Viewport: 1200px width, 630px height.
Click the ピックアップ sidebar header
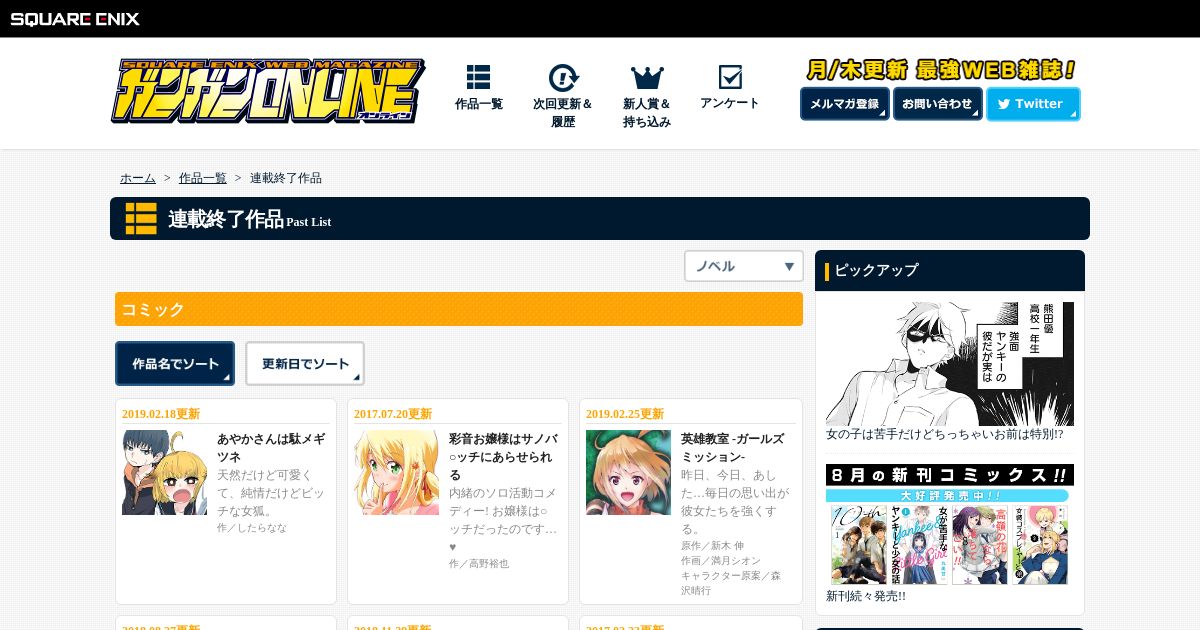[x=950, y=270]
